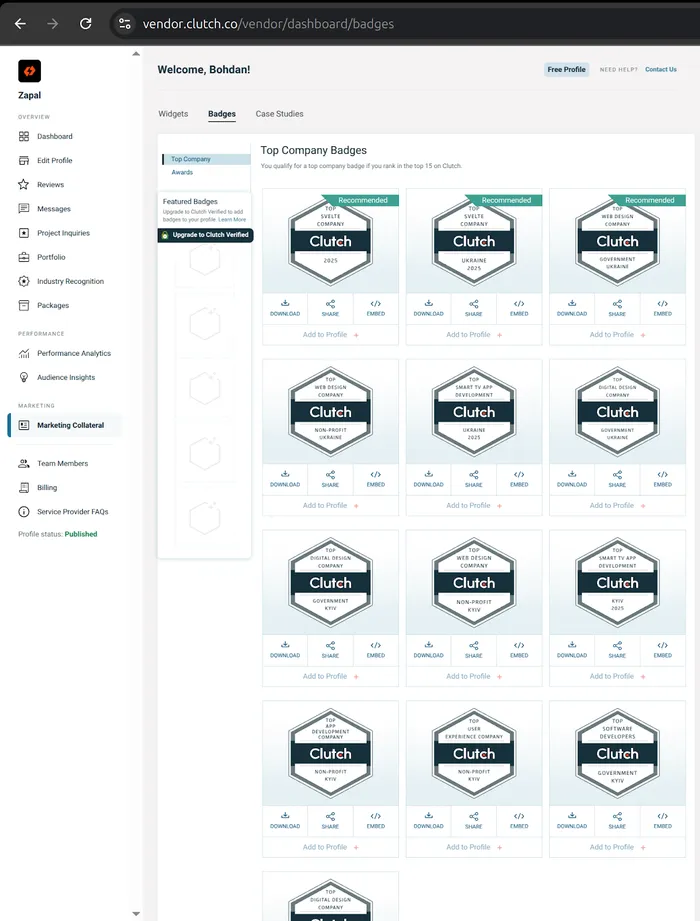The width and height of the screenshot is (700, 921).
Task: Download App Development Non-Profit Kyiv badge
Action: point(285,821)
